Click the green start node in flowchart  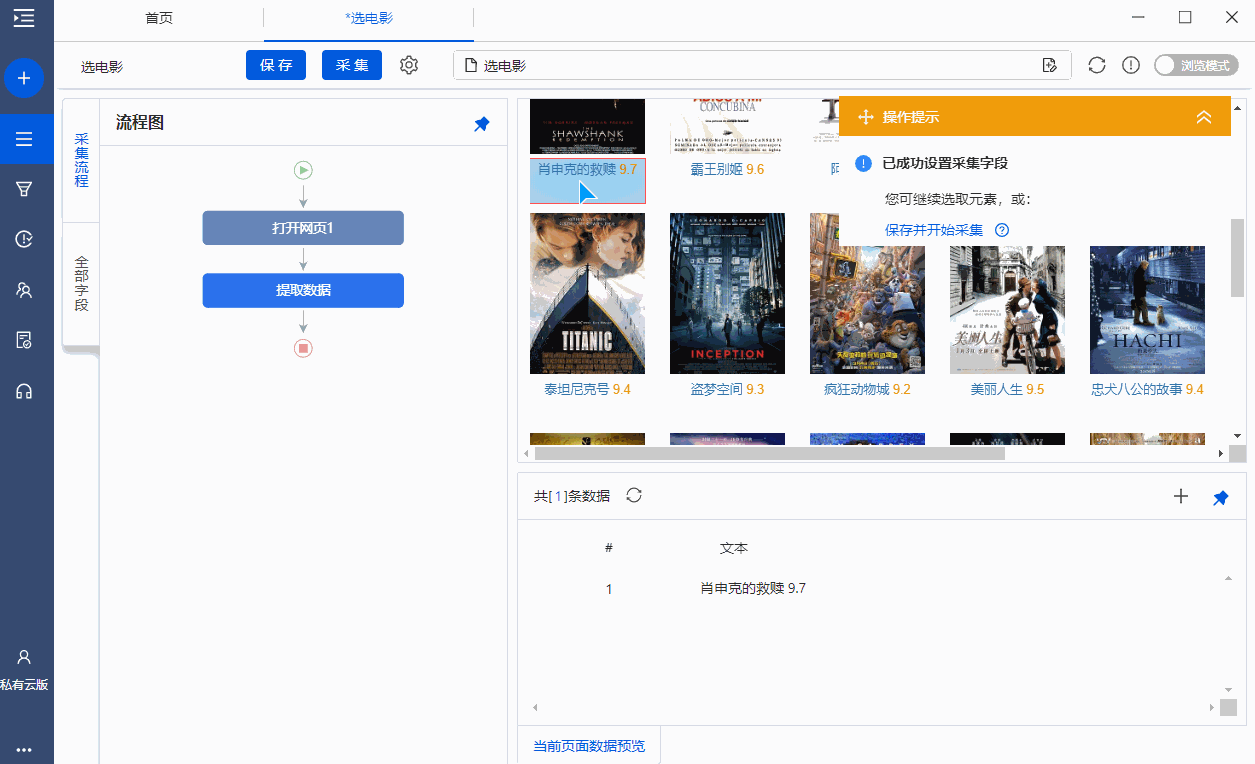click(x=303, y=170)
